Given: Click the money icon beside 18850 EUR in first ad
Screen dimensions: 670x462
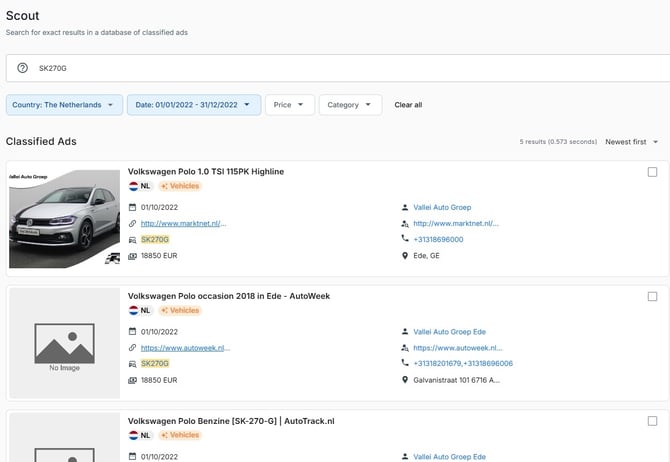Looking at the screenshot, I should (132, 256).
